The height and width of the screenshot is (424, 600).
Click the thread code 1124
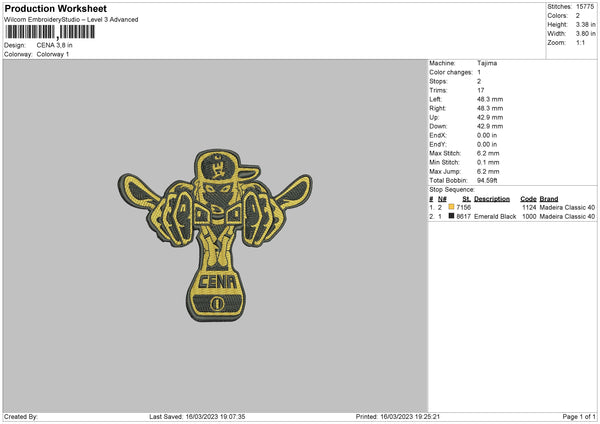(x=529, y=207)
